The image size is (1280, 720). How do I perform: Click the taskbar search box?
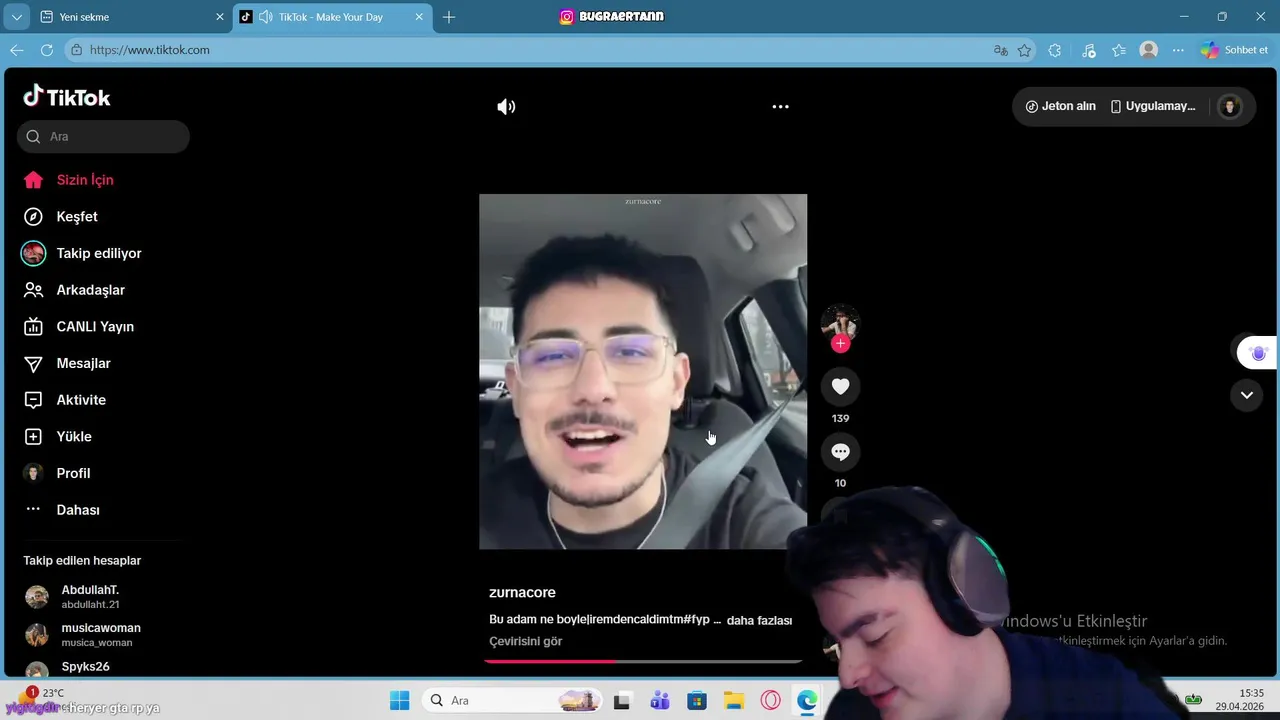(512, 700)
